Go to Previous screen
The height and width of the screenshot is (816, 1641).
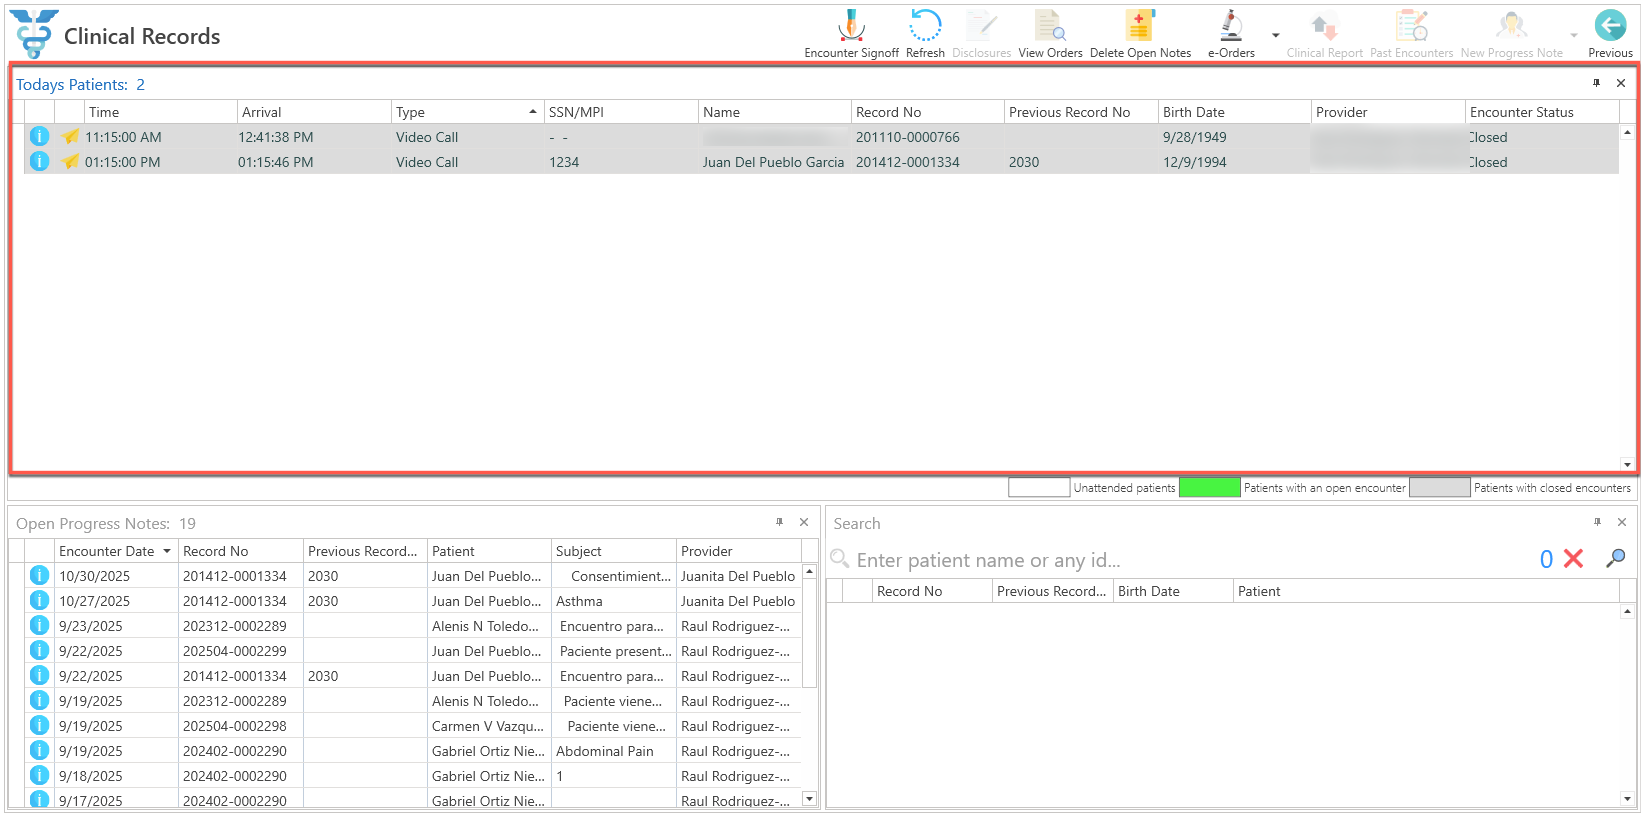(x=1610, y=34)
